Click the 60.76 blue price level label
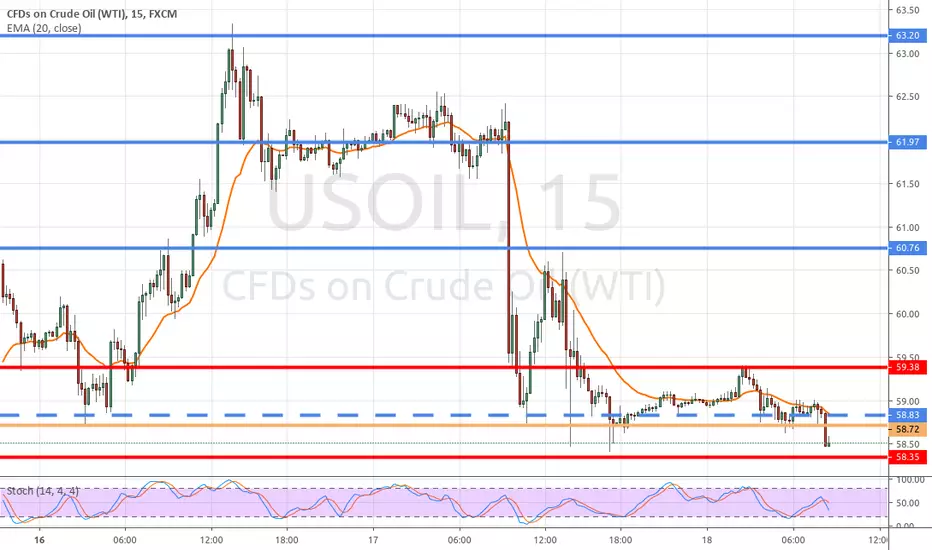The height and width of the screenshot is (550, 932). coord(907,248)
